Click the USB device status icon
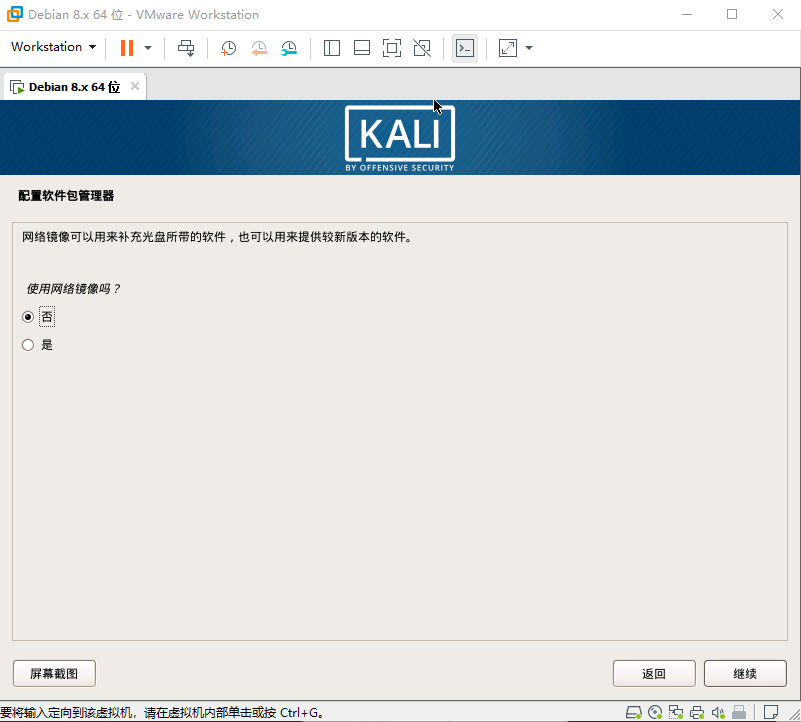This screenshot has height=722, width=801. point(739,712)
